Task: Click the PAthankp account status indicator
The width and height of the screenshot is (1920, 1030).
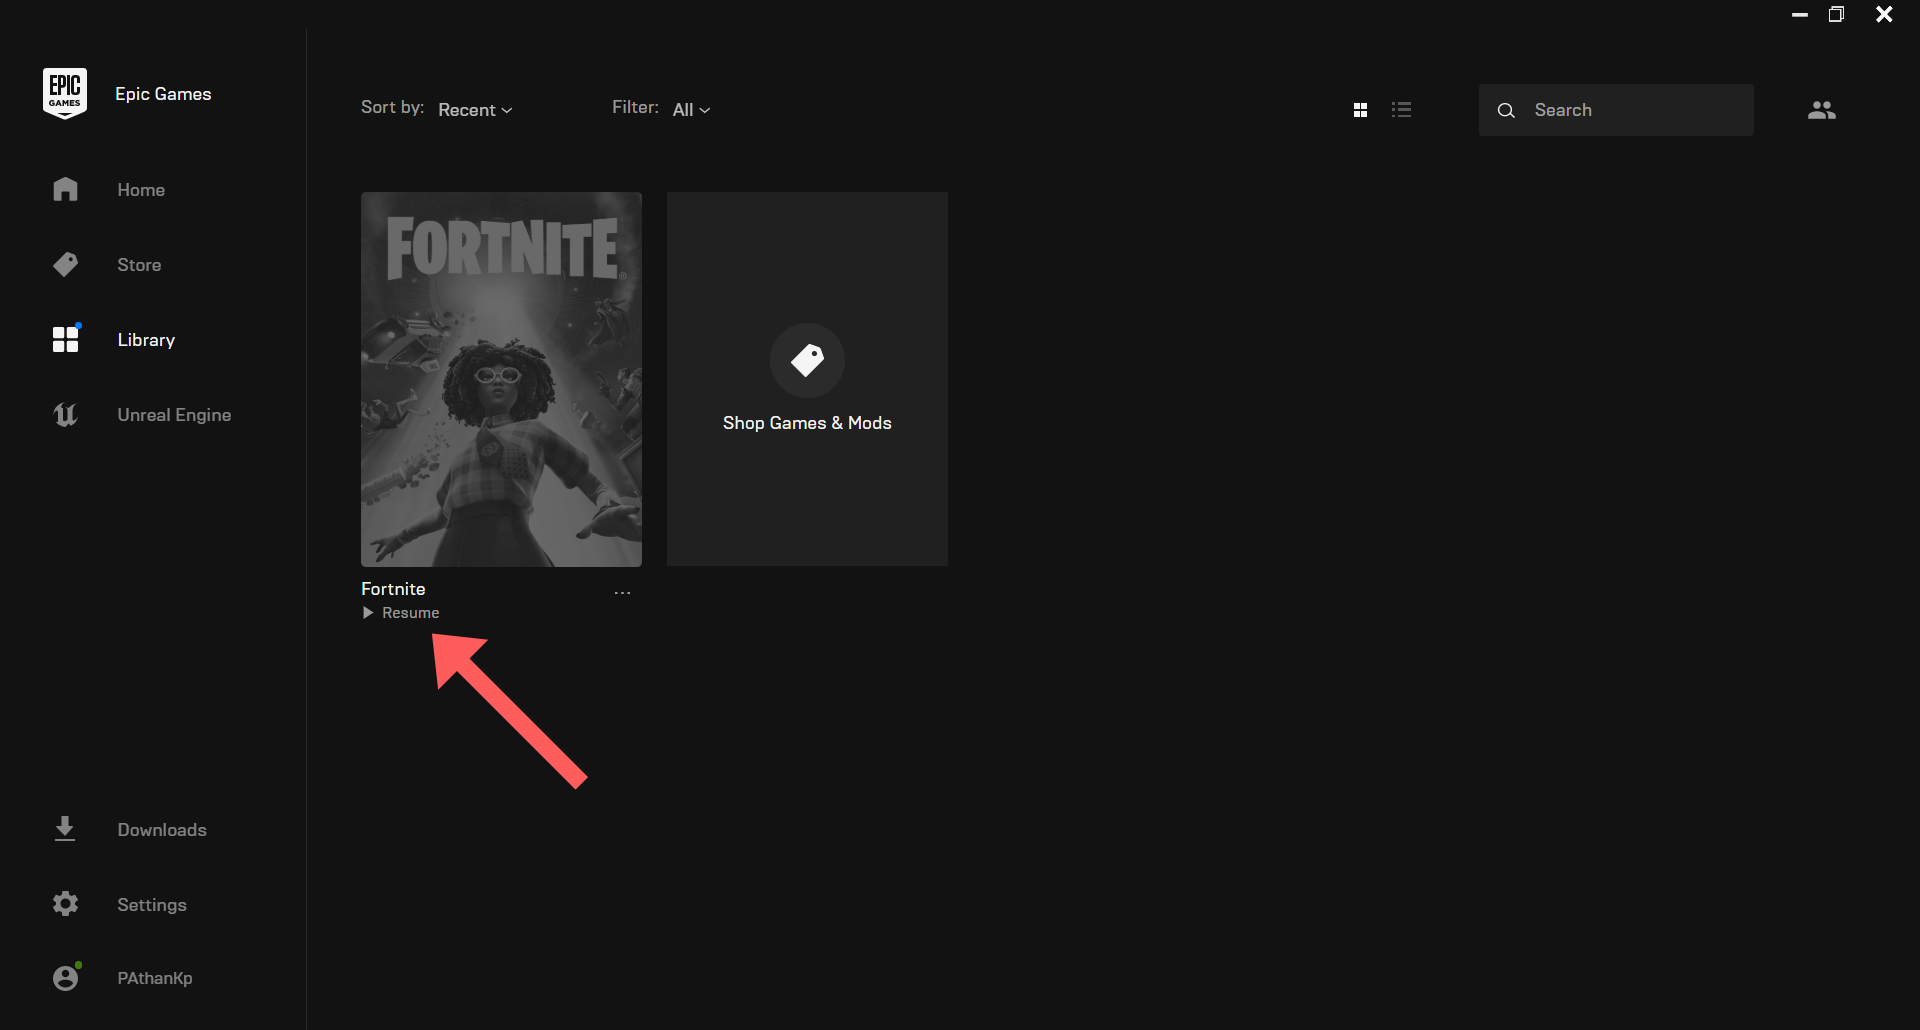Action: click(x=78, y=963)
